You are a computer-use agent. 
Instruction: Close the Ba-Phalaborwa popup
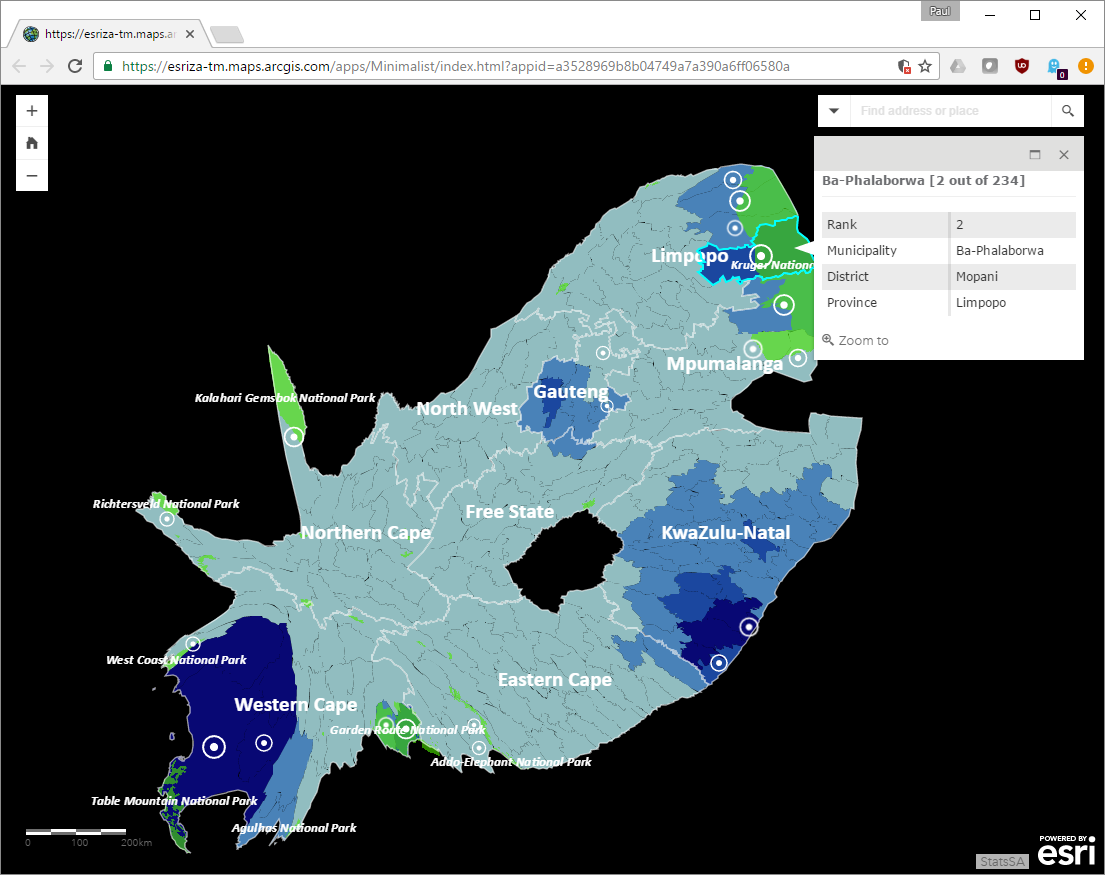pos(1064,155)
